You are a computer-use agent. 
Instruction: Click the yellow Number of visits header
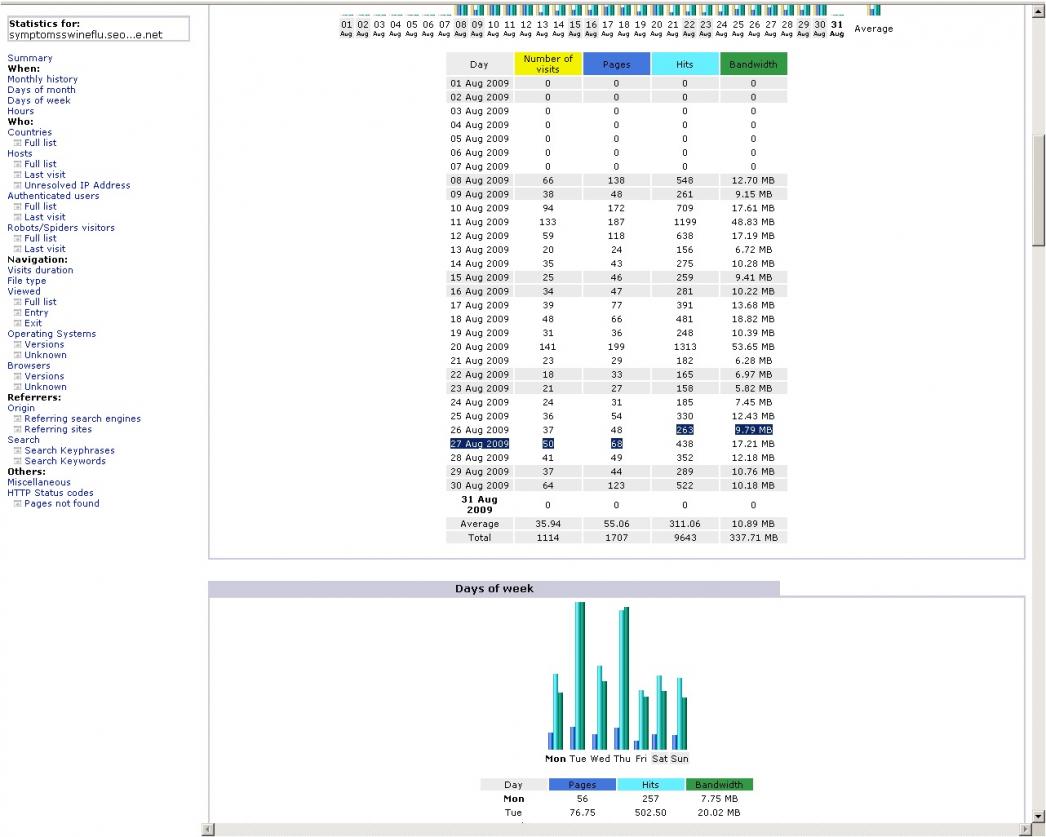pos(548,64)
